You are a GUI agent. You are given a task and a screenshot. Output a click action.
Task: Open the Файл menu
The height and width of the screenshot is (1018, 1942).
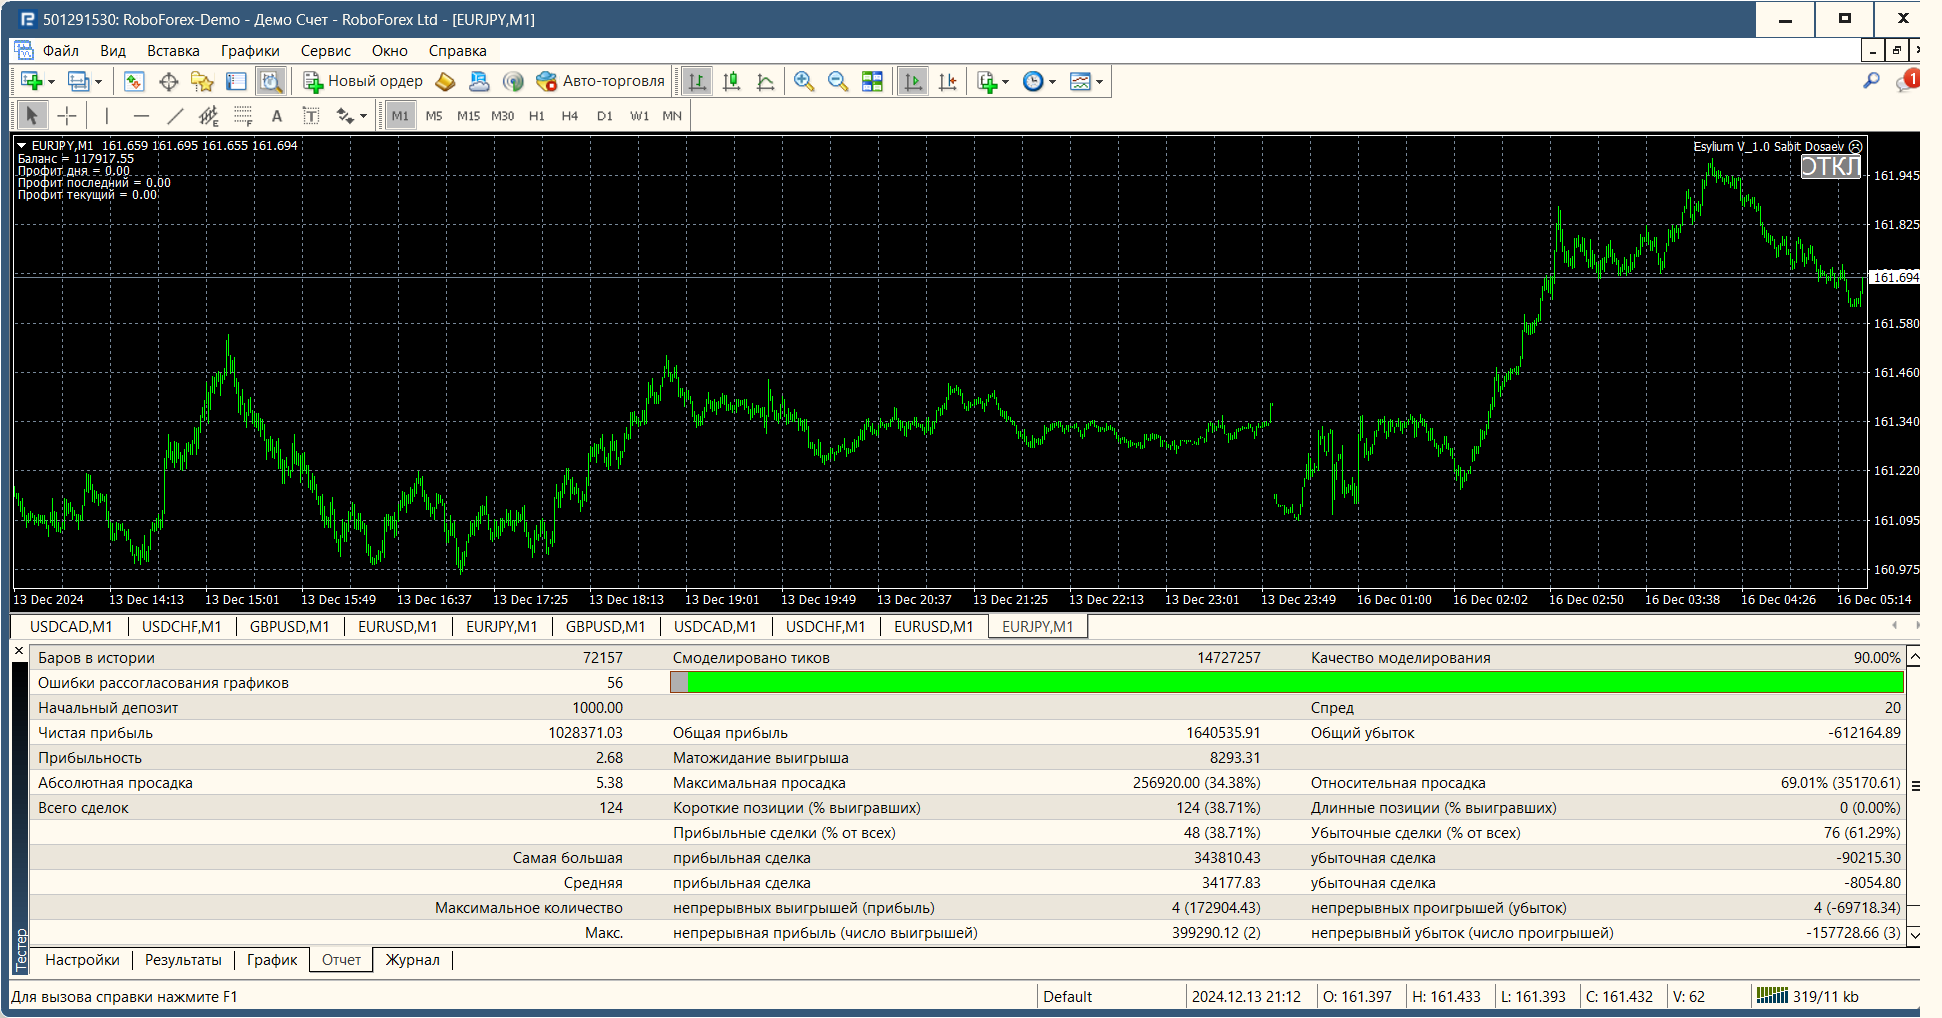[61, 51]
